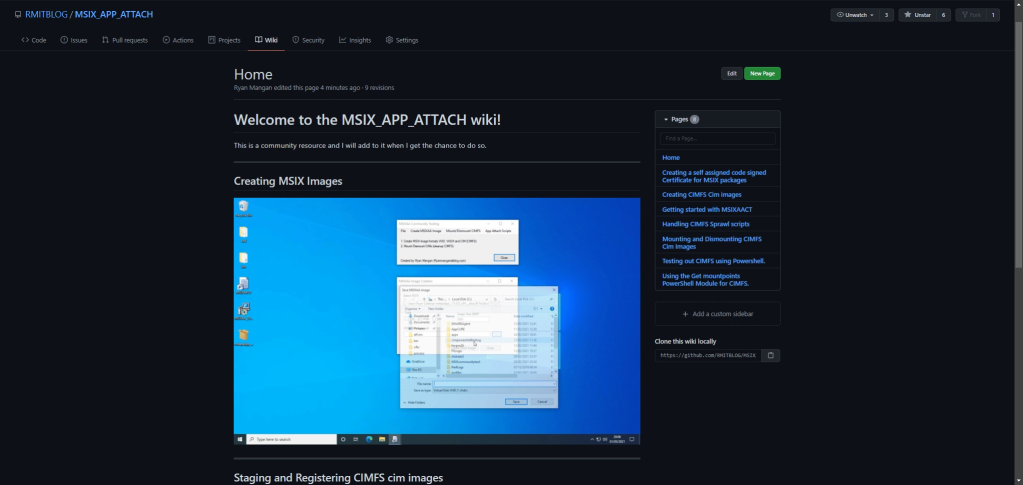Click the Settings tab gear icon

[x=389, y=40]
